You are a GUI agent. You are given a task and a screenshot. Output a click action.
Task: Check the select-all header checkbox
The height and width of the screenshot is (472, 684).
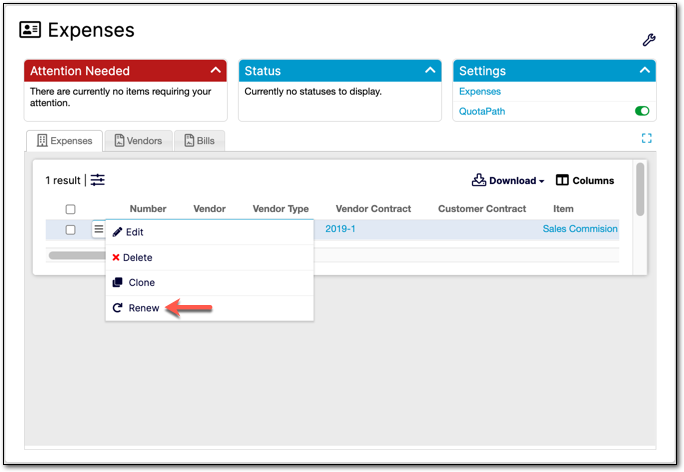pyautogui.click(x=70, y=209)
